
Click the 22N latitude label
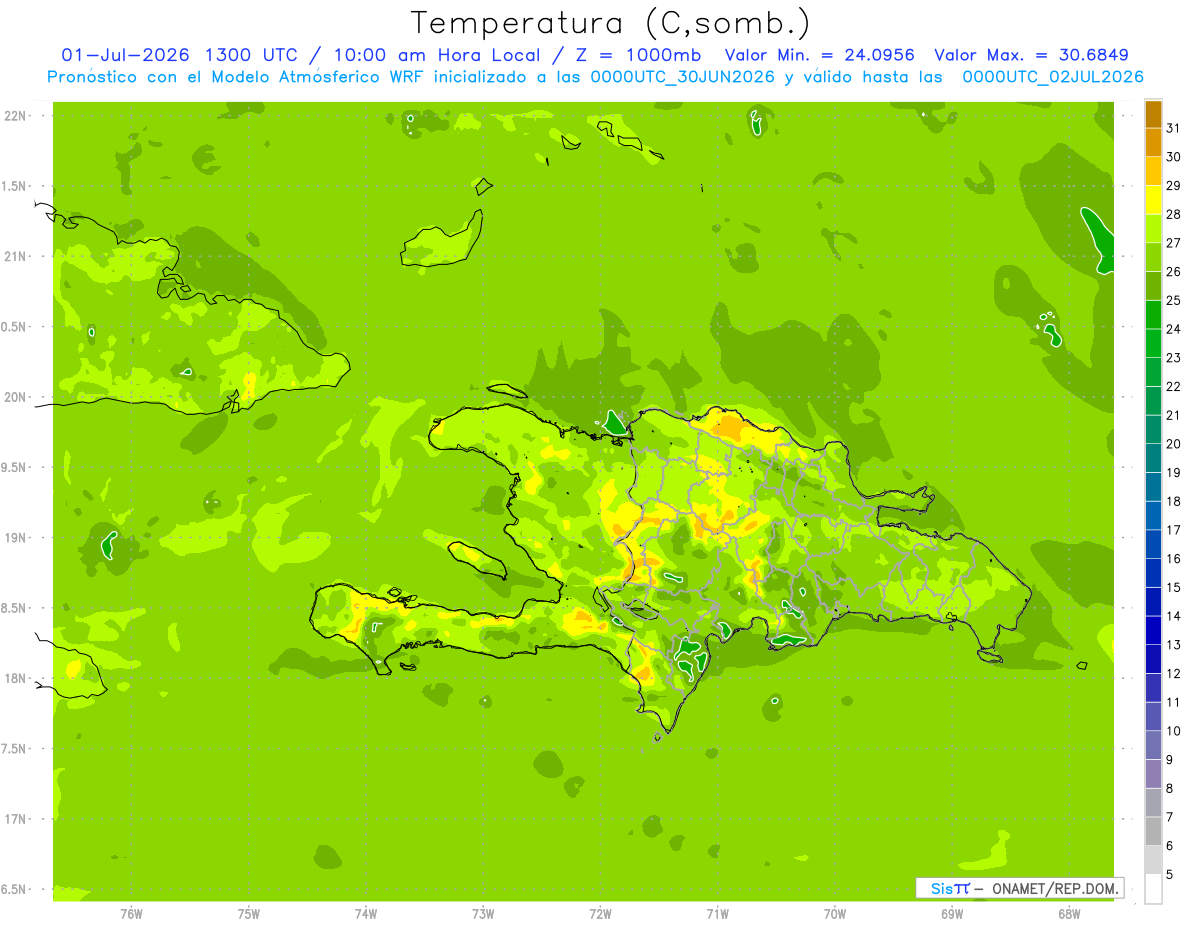pos(15,116)
